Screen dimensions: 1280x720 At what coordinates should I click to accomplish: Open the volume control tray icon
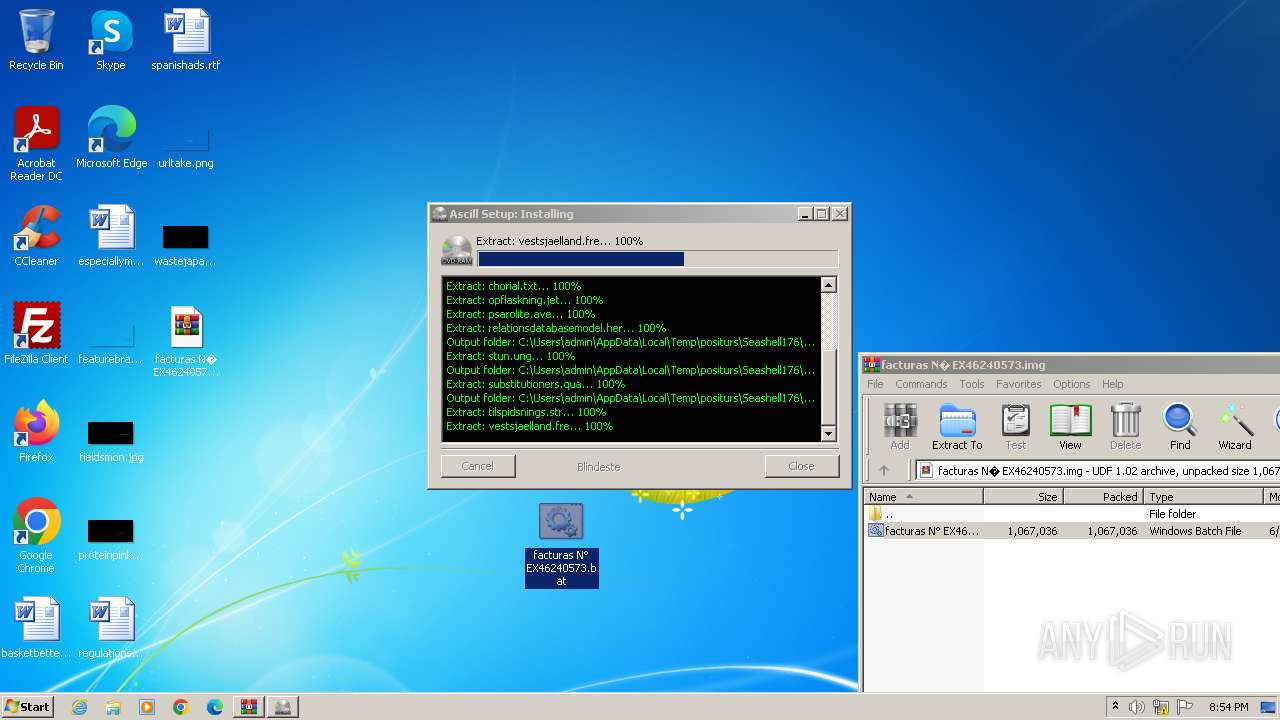(x=1137, y=707)
